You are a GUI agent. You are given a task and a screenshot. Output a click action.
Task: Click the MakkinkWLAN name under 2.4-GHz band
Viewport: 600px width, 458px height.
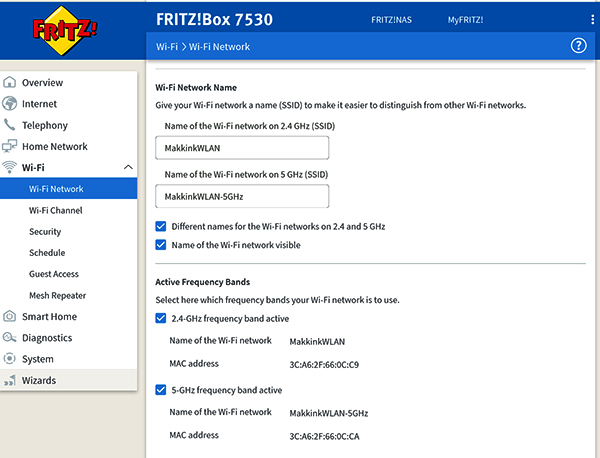(317, 341)
